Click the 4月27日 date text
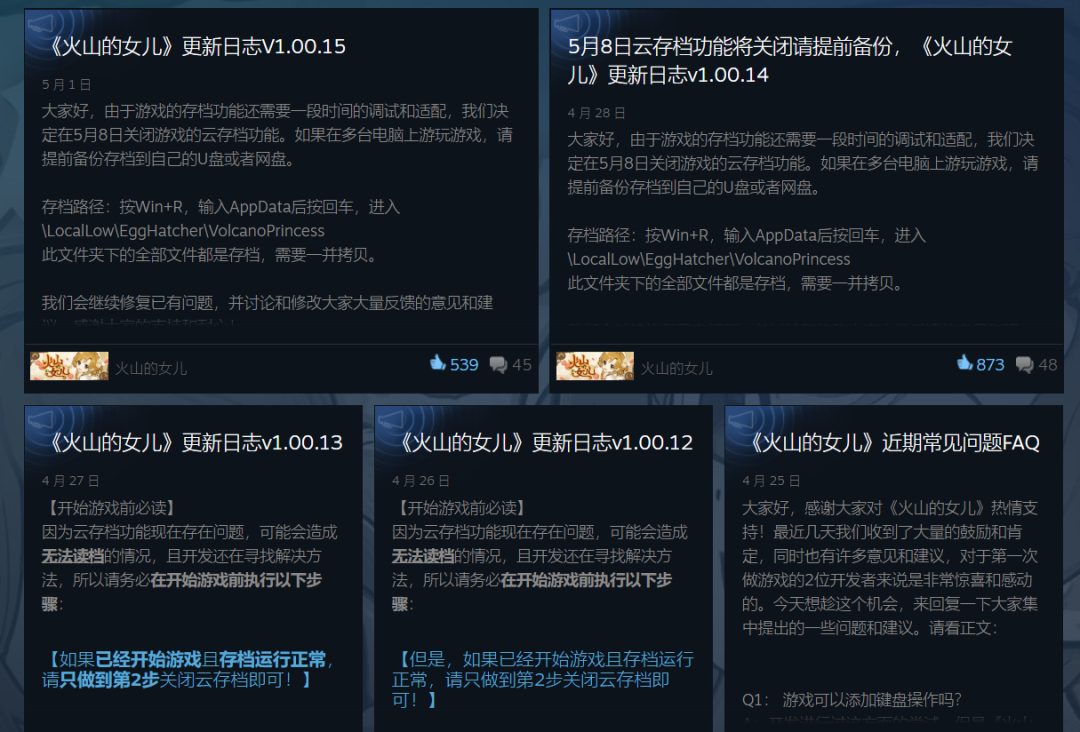The height and width of the screenshot is (732, 1080). click(70, 481)
